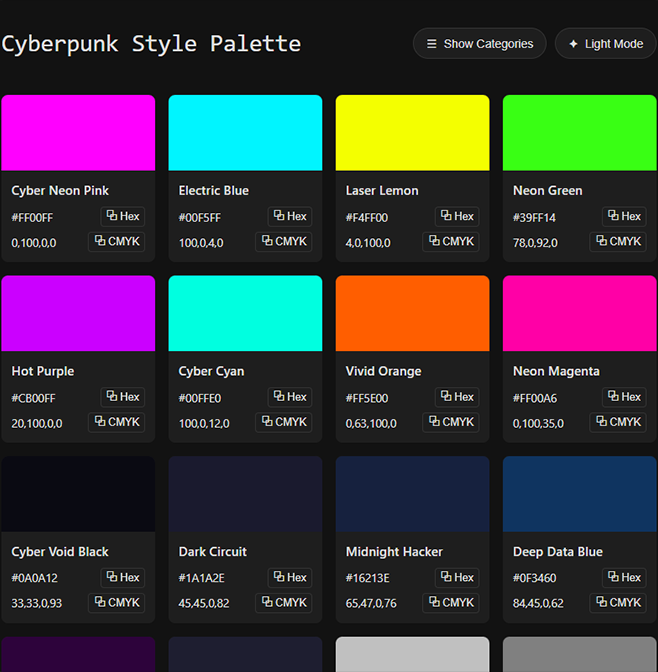Copy CMYK for Hot Purple
This screenshot has width=658, height=672.
pos(117,422)
